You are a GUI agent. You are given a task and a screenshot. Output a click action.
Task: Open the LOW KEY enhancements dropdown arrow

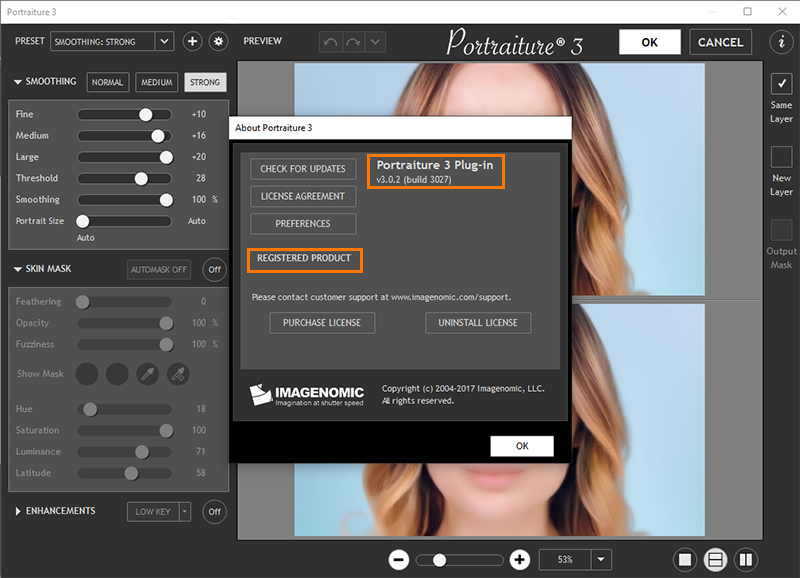(185, 511)
